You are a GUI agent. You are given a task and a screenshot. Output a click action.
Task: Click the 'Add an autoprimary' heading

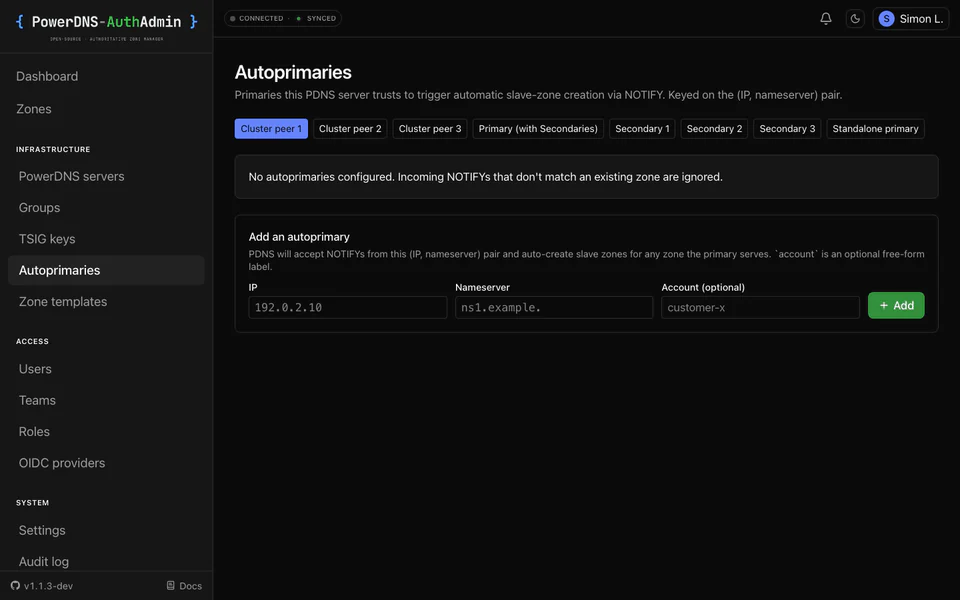click(x=299, y=237)
